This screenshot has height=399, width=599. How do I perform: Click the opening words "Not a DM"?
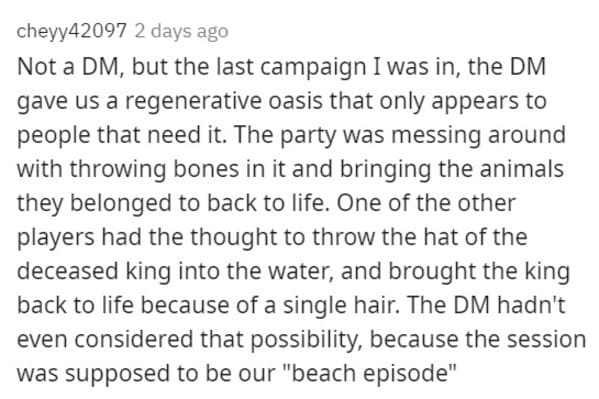70,66
